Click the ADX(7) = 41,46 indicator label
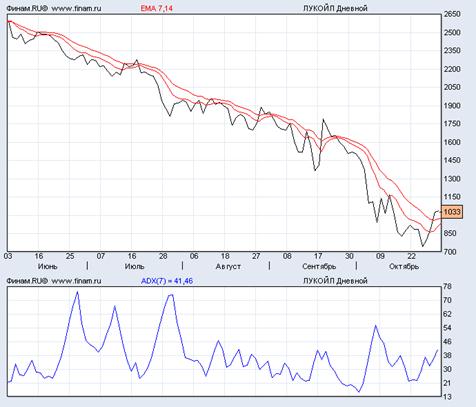 coord(167,281)
